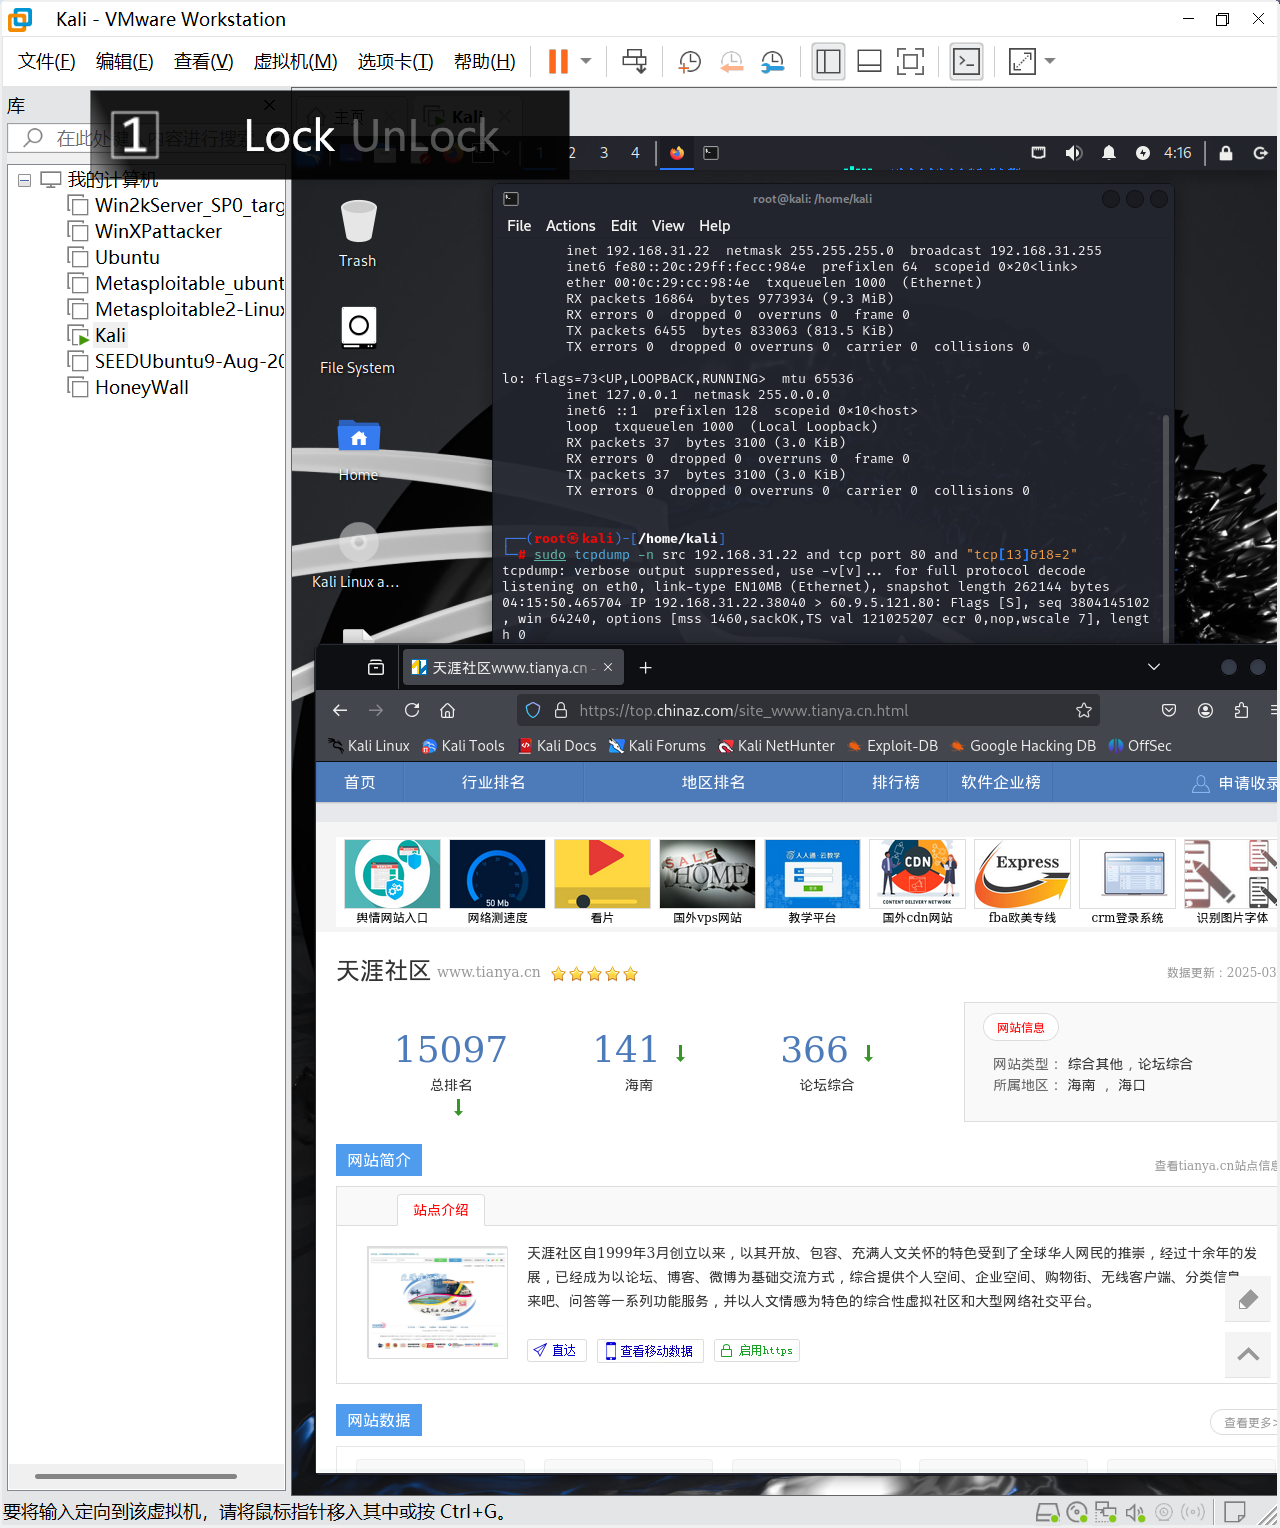Image resolution: width=1280 pixels, height=1528 pixels.
Task: Click the 地区排名 navigation tab
Action: pyautogui.click(x=713, y=782)
